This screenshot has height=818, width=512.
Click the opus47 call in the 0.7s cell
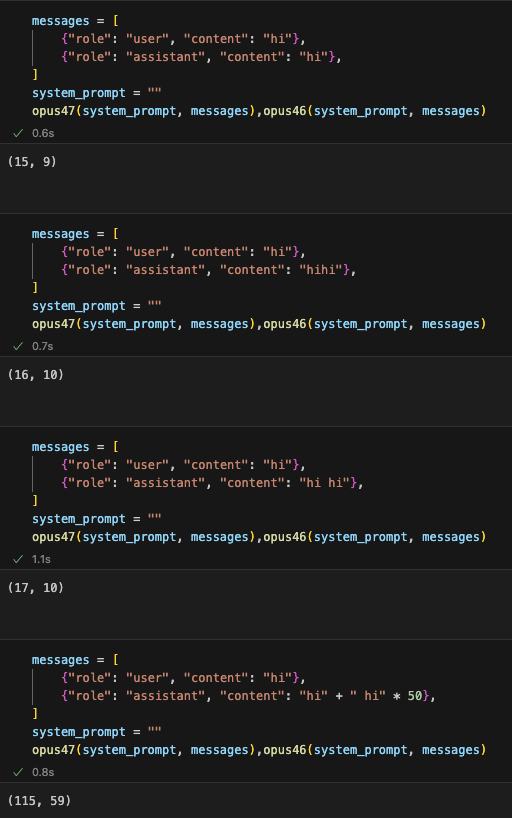[144, 324]
